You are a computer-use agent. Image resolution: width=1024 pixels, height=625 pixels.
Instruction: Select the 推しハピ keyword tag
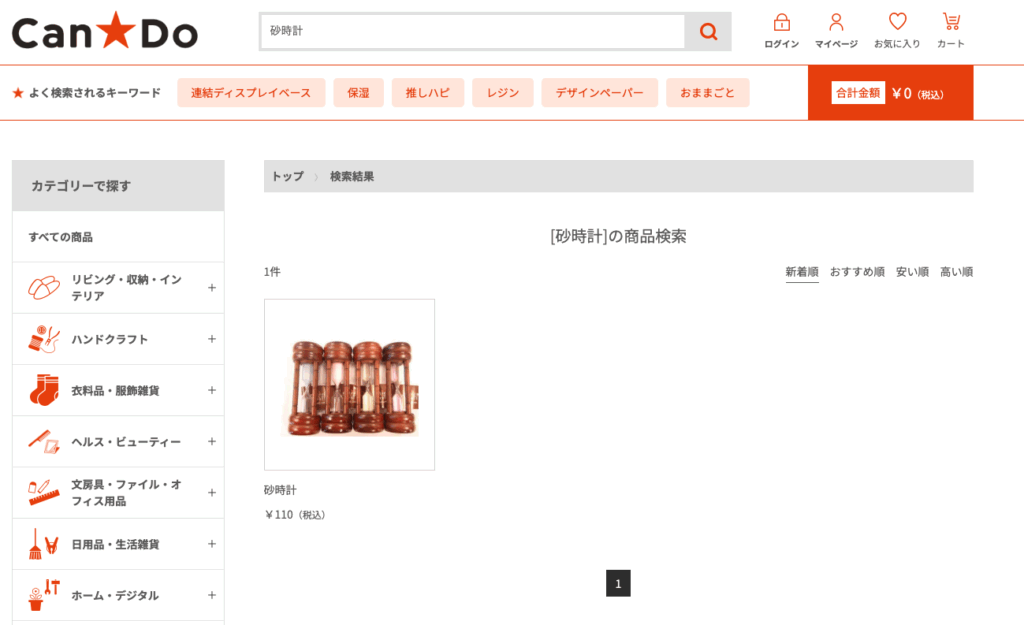click(428, 93)
